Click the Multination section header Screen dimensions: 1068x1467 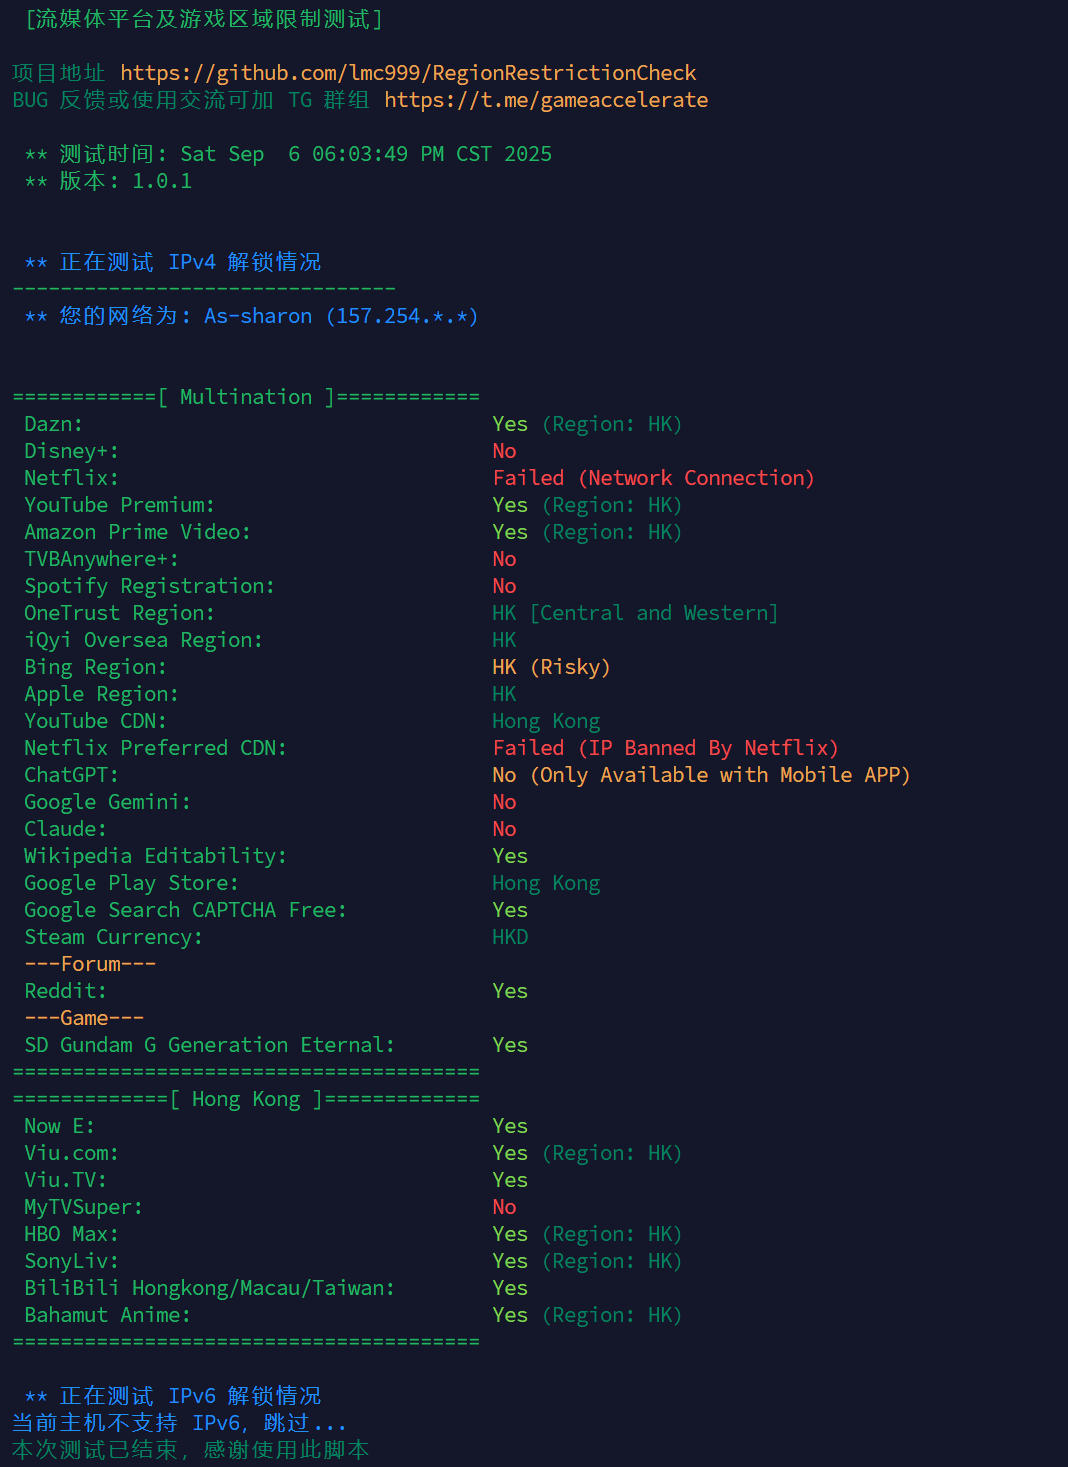coord(246,397)
